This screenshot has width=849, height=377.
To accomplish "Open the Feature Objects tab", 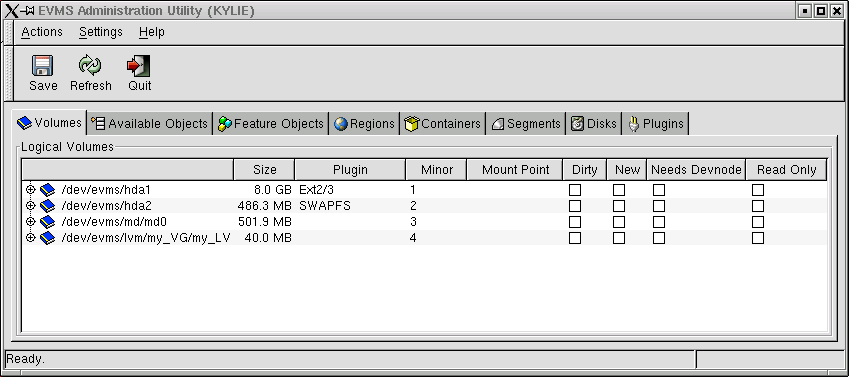I will point(271,124).
